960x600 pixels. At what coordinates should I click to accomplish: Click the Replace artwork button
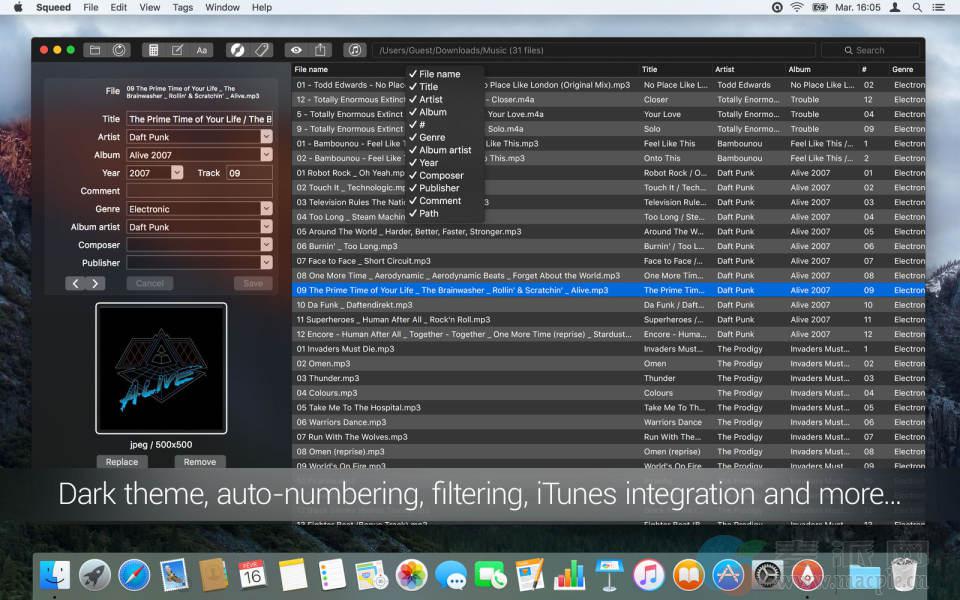tap(122, 462)
